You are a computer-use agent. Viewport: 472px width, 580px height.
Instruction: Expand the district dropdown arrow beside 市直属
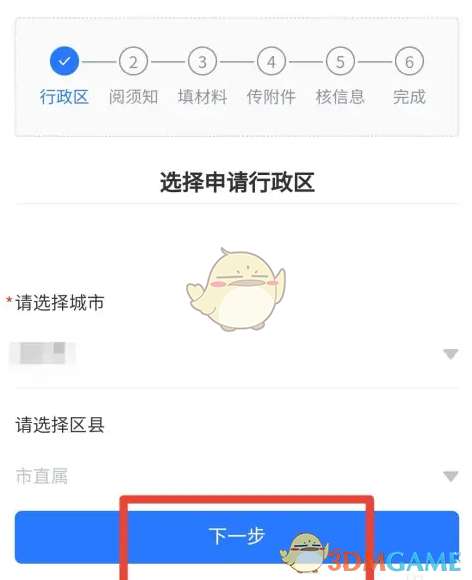point(451,476)
